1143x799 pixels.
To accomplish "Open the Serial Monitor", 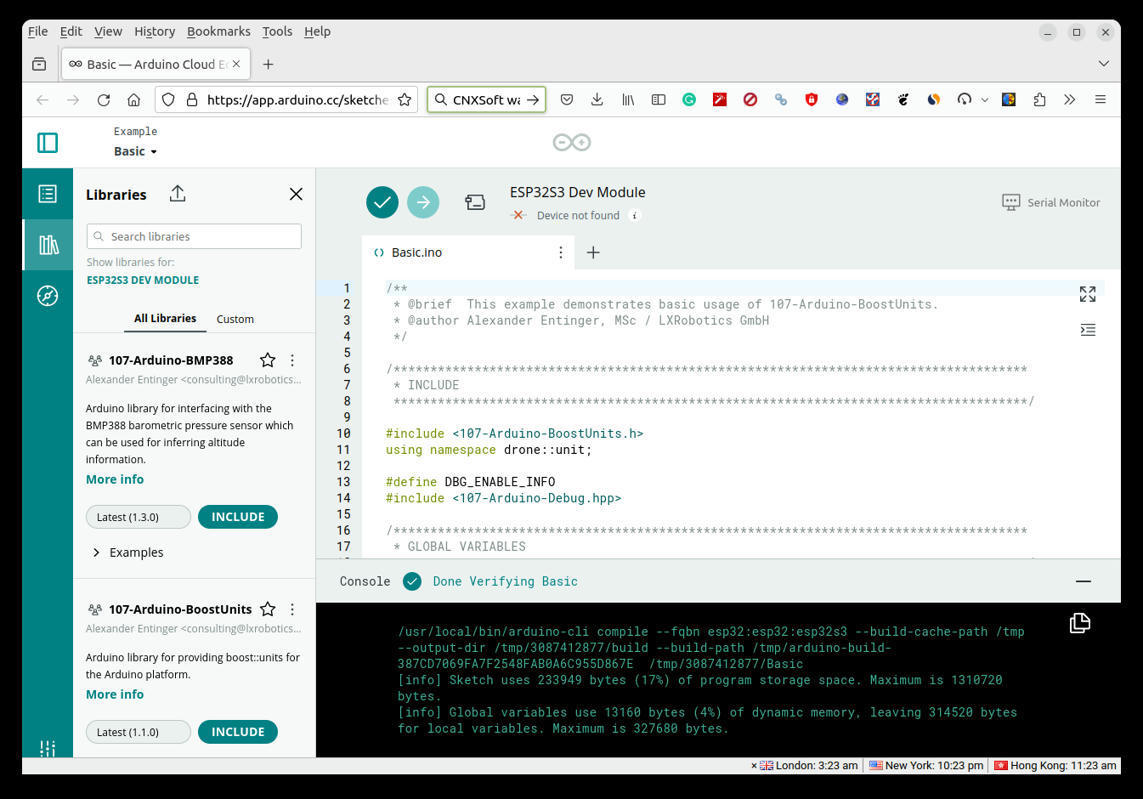I will 1051,202.
